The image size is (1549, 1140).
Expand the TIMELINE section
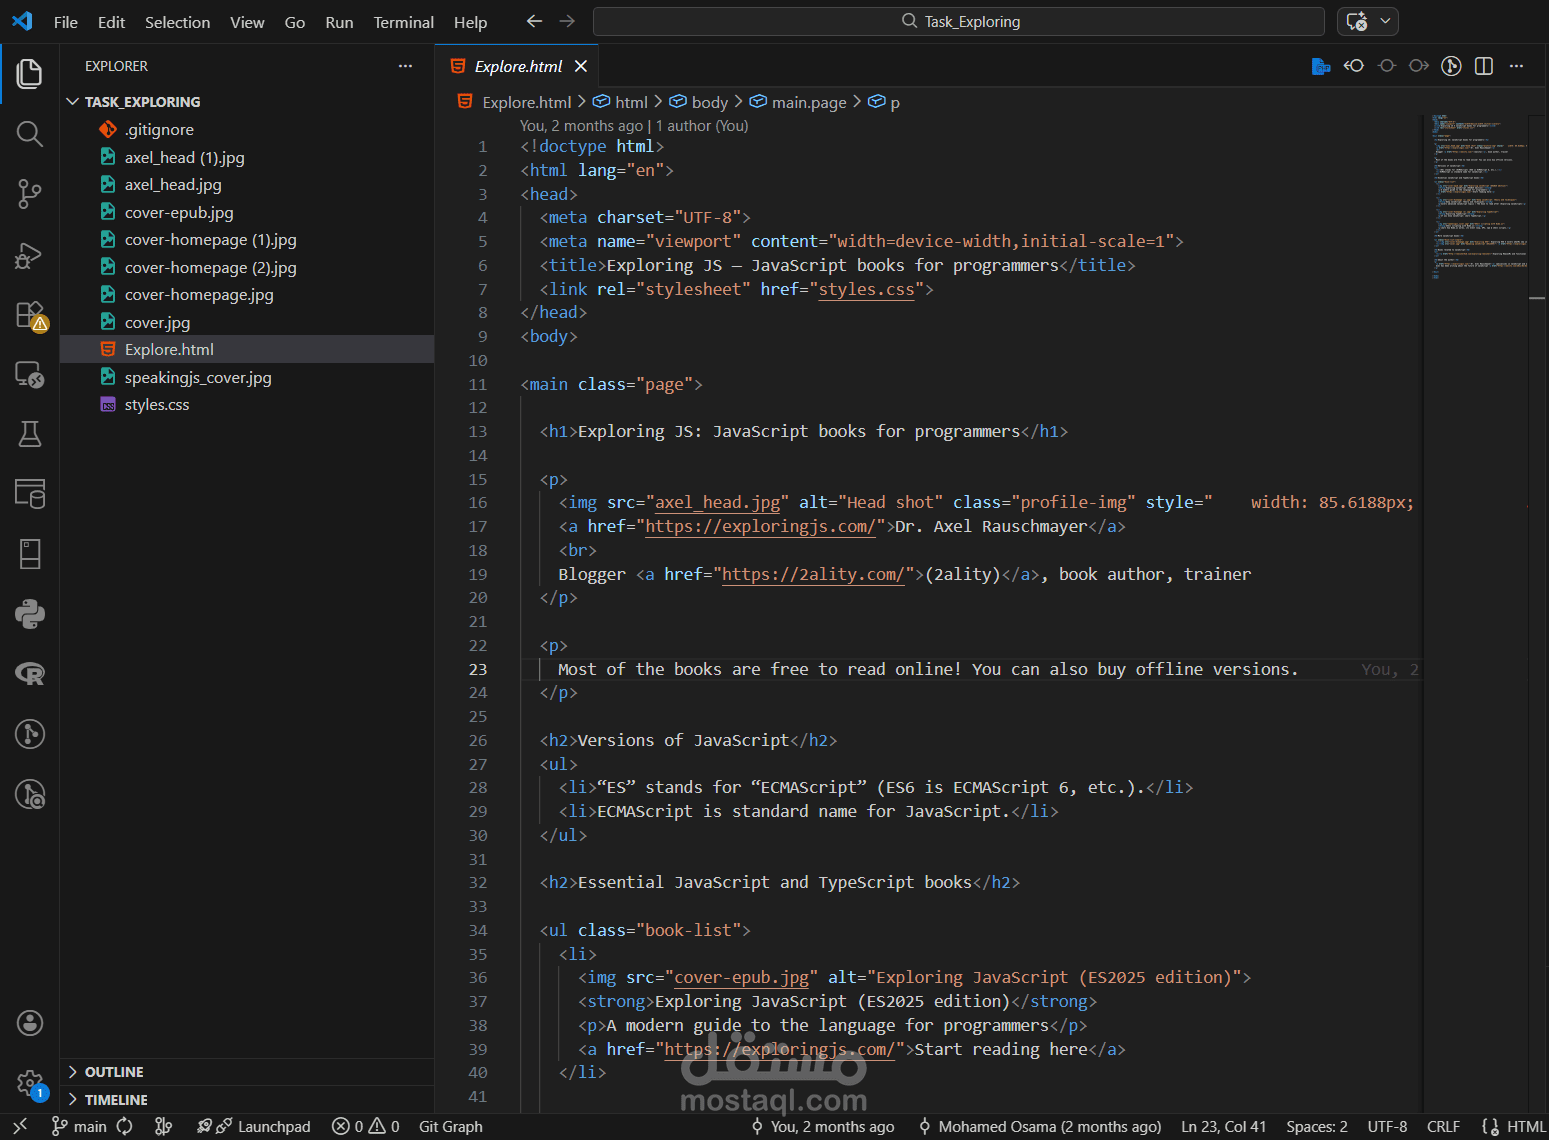(x=115, y=1100)
